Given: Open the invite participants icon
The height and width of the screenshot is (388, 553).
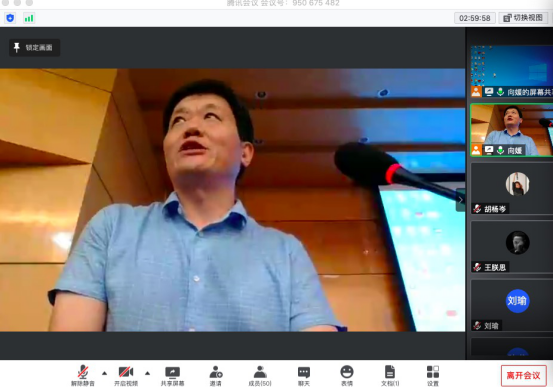Looking at the screenshot, I should tap(215, 376).
